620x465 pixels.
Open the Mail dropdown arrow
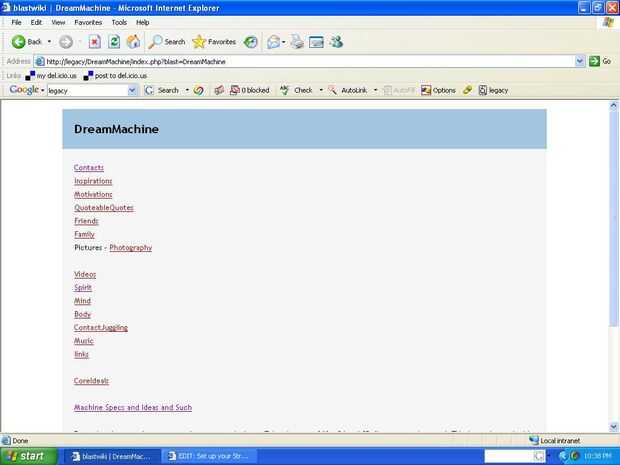[284, 42]
